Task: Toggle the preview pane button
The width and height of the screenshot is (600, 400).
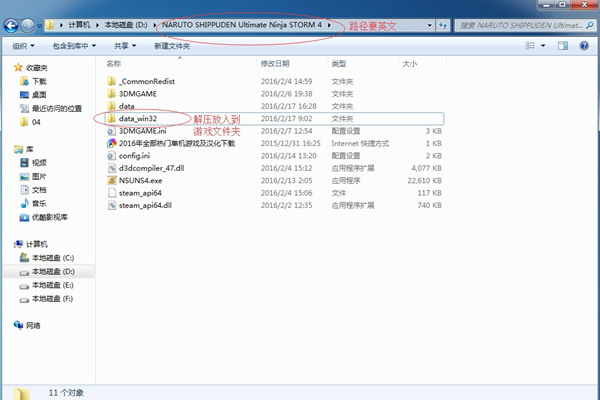Action: point(563,46)
